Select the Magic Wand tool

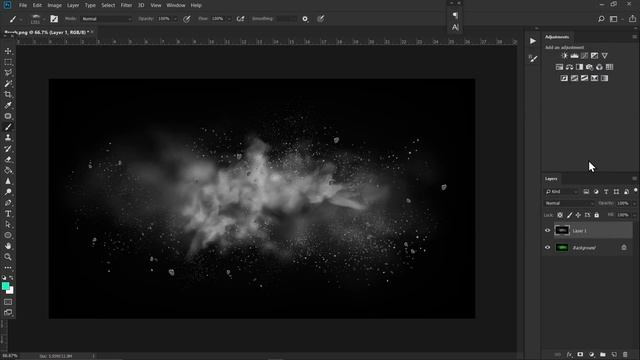[x=8, y=84]
